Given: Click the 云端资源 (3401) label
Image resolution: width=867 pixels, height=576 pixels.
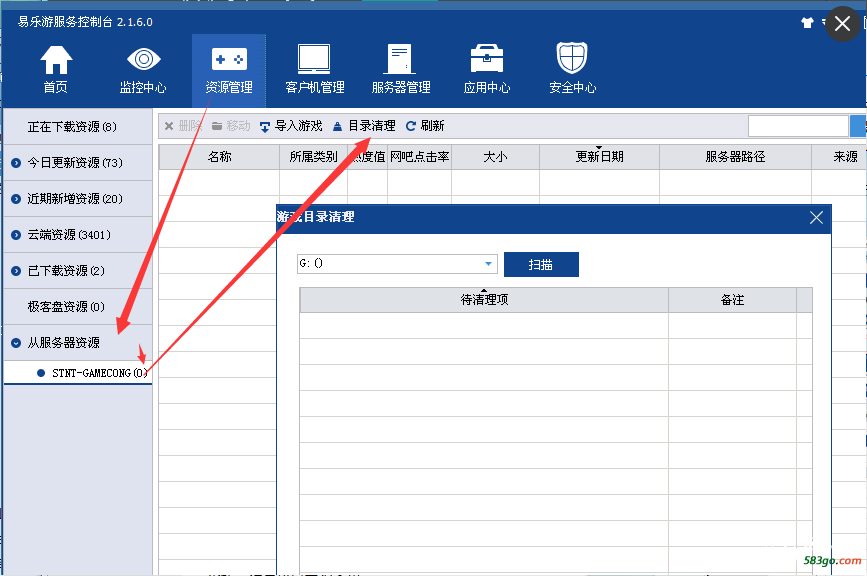Looking at the screenshot, I should click(69, 235).
